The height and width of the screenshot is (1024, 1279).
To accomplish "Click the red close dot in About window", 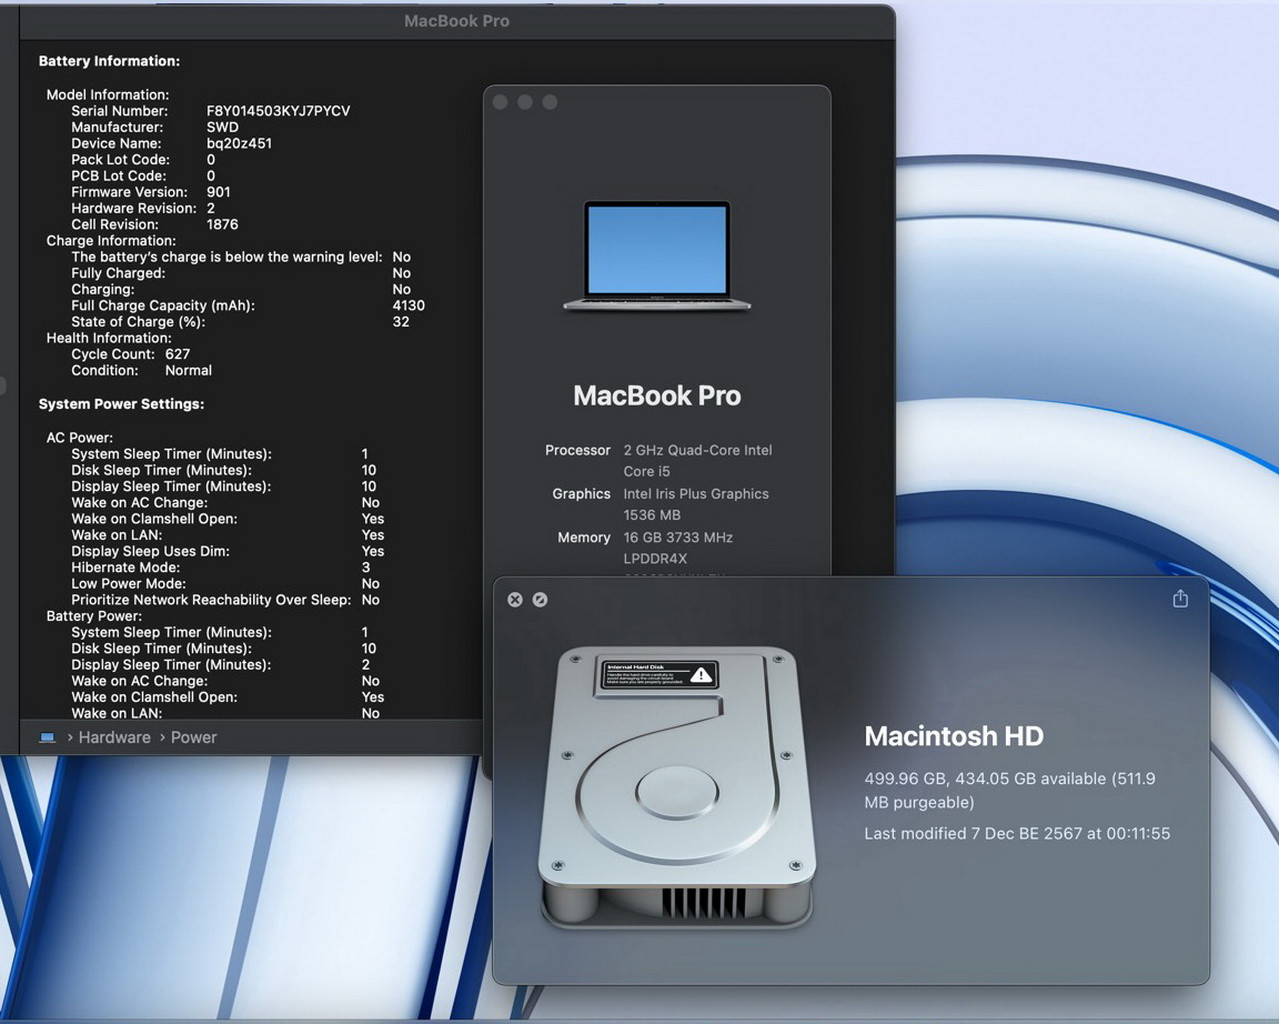I will (500, 102).
